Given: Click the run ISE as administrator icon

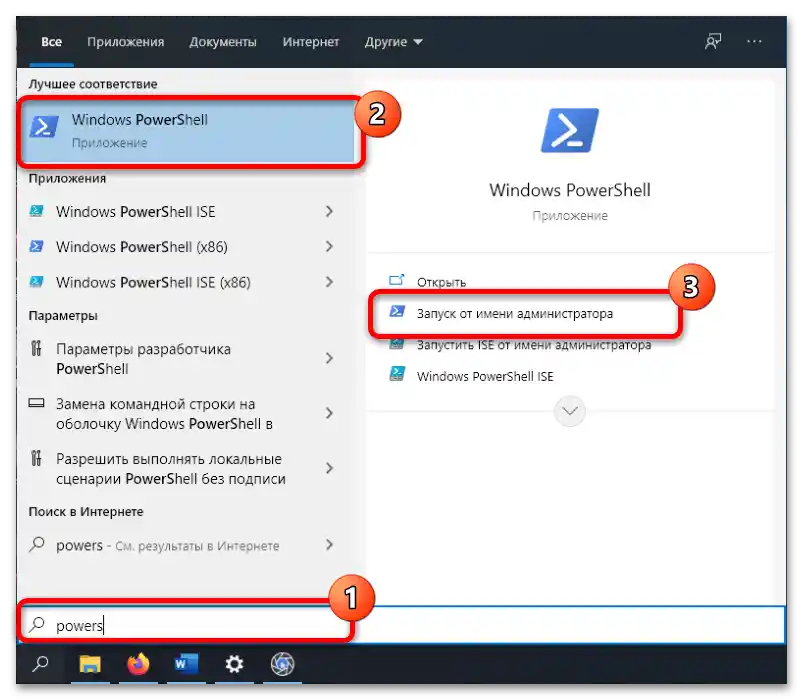Looking at the screenshot, I should [397, 345].
